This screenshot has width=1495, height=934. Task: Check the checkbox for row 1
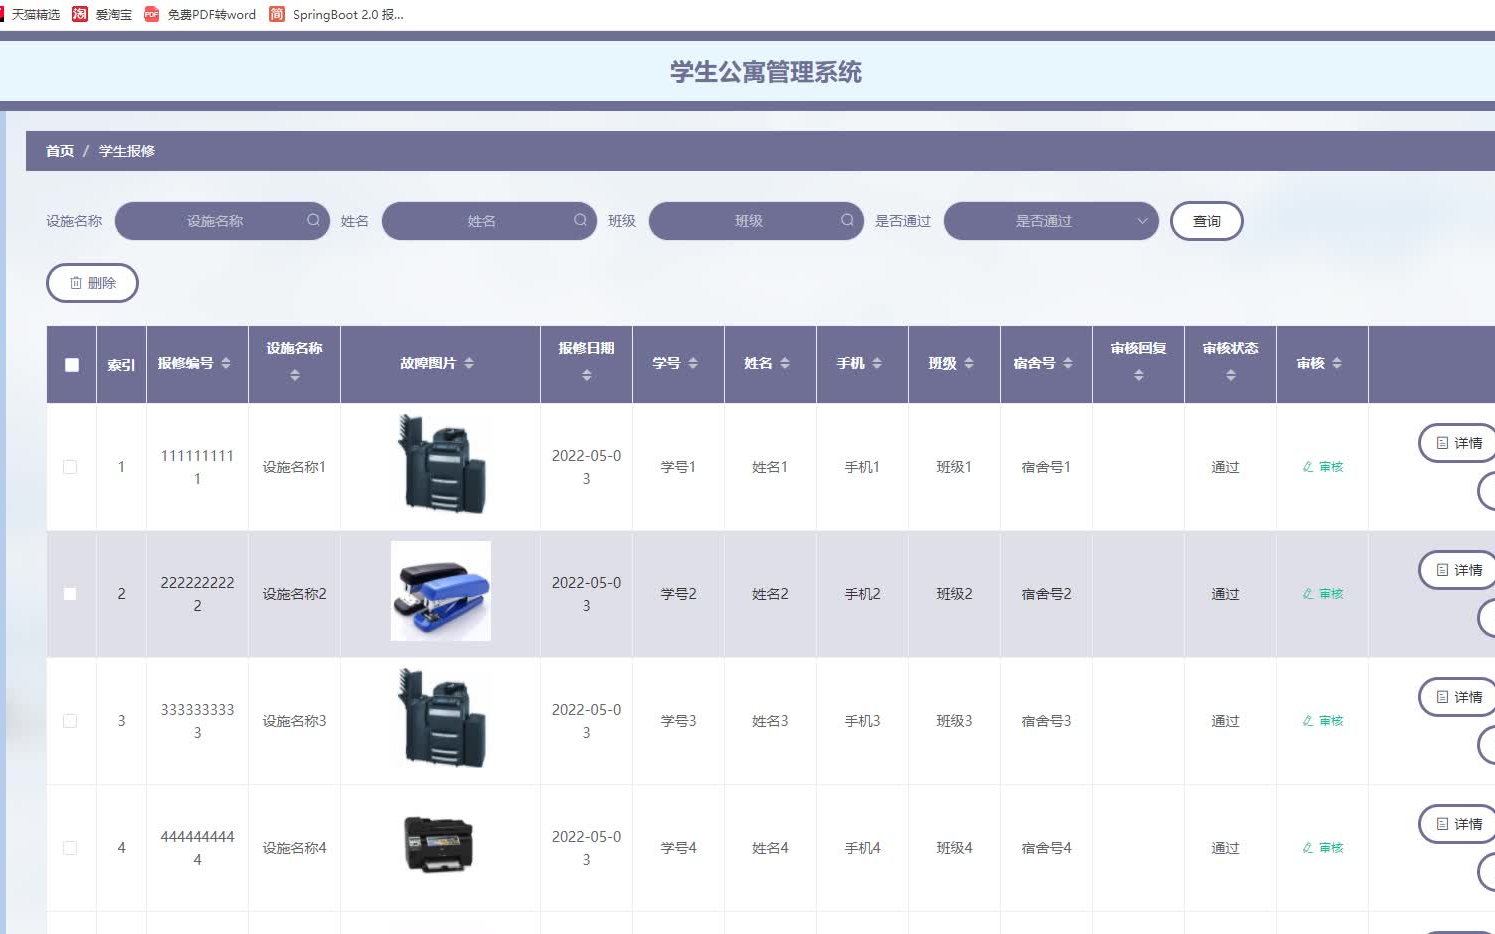(x=70, y=467)
